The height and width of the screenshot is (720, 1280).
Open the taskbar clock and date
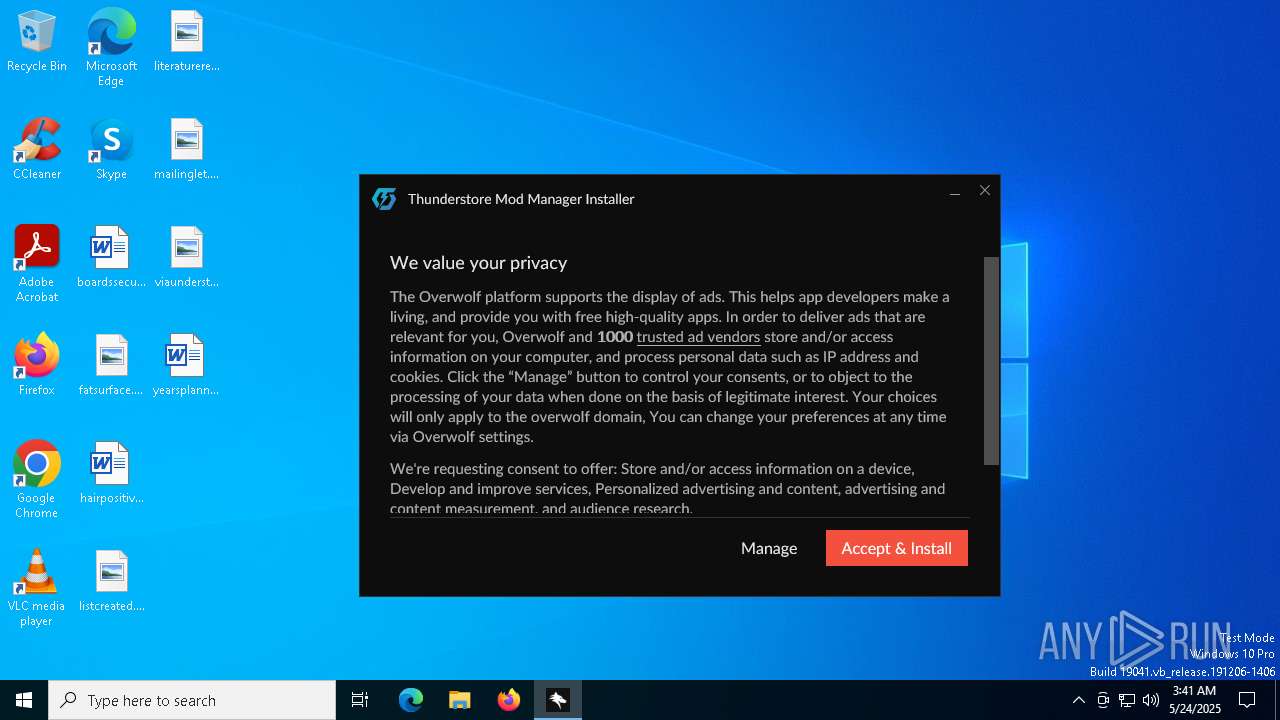point(1194,700)
